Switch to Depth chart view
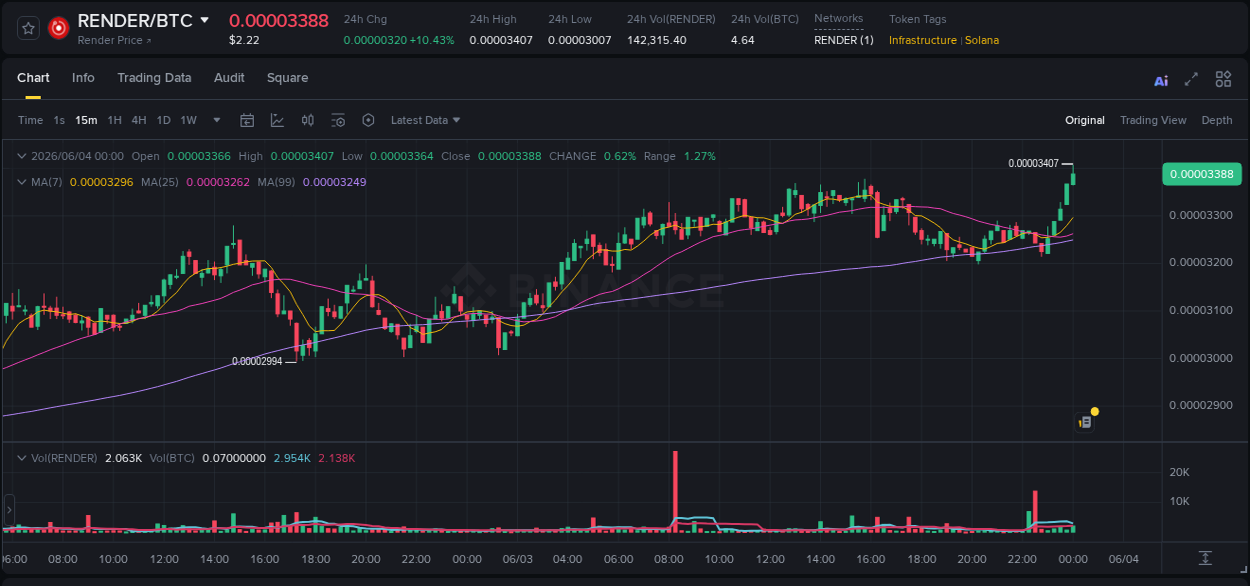Image resolution: width=1250 pixels, height=586 pixels. tap(1217, 120)
